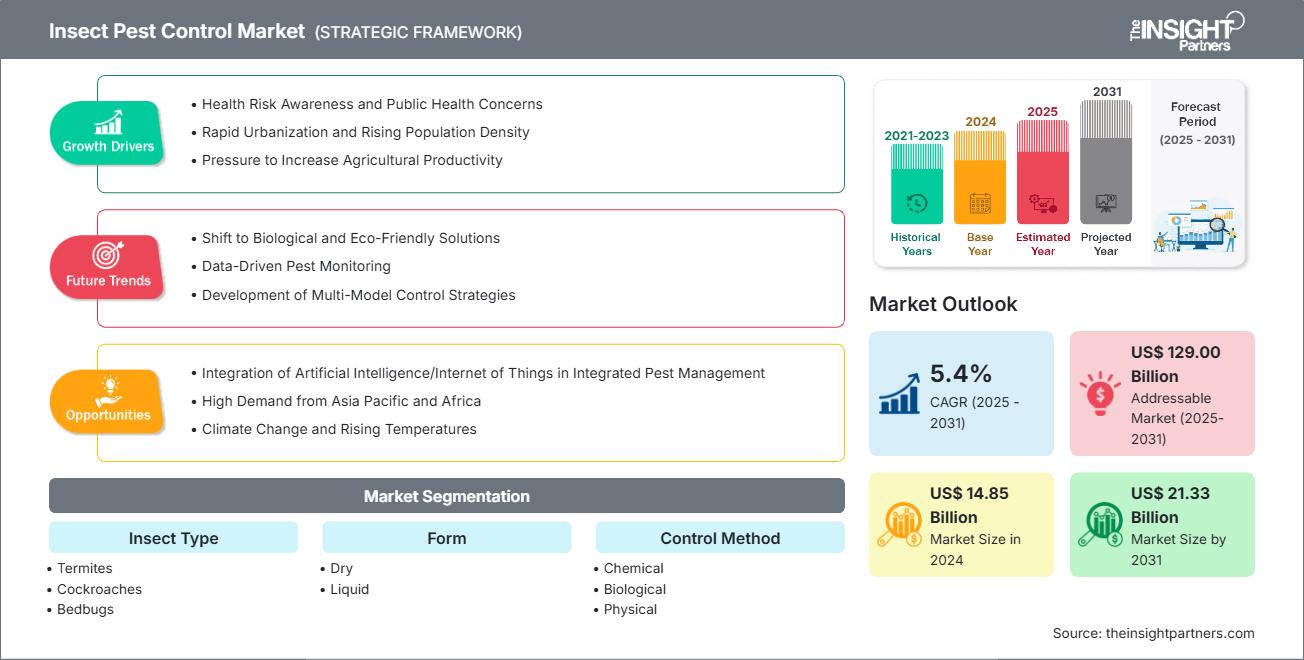
Task: Click the Projected Year presentation icon
Action: (1106, 204)
